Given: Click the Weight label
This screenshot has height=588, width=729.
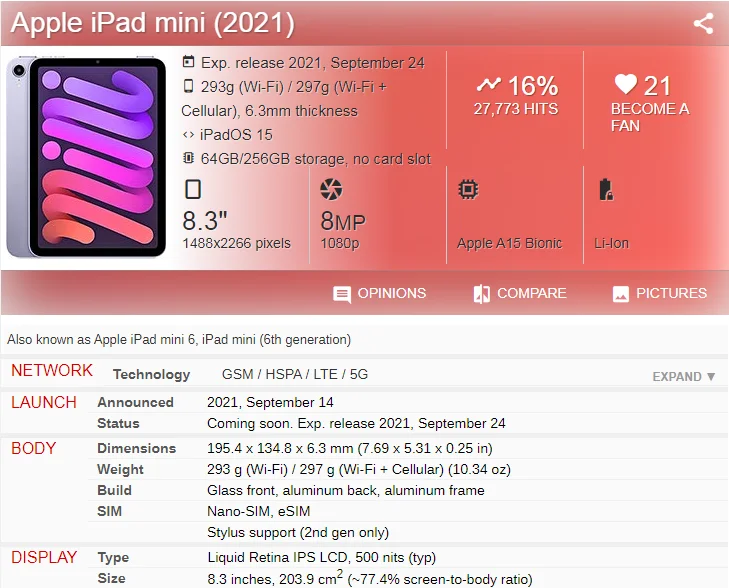Looking at the screenshot, I should pyautogui.click(x=120, y=469).
